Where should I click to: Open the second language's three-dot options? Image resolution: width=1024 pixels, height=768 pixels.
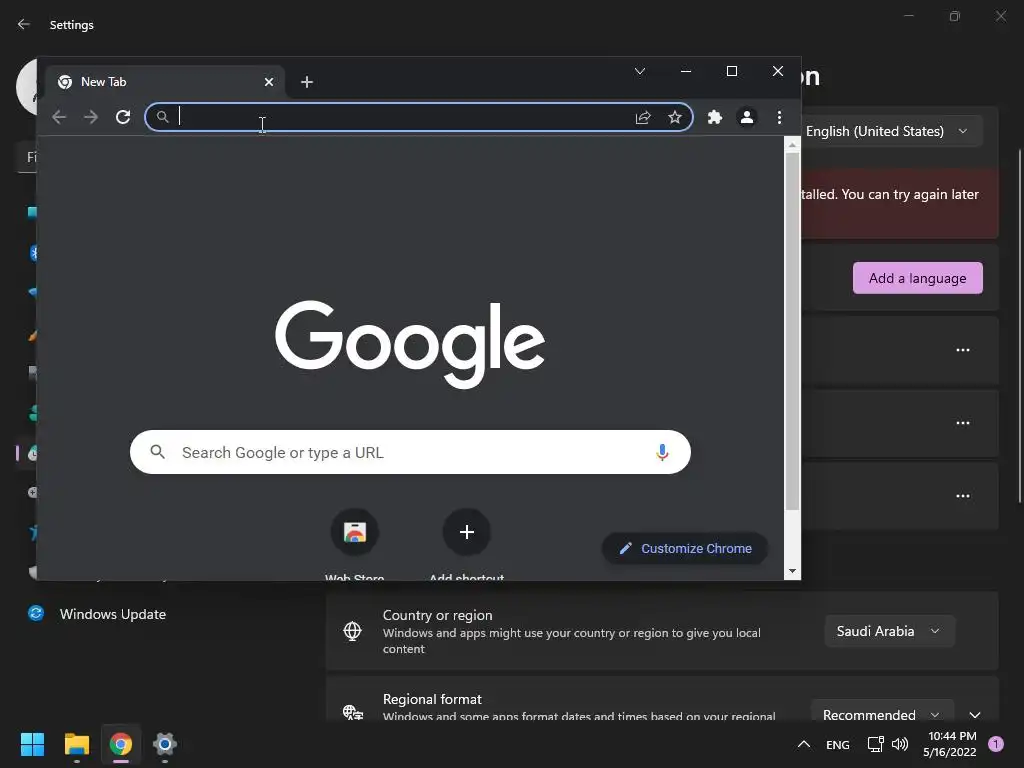click(963, 423)
